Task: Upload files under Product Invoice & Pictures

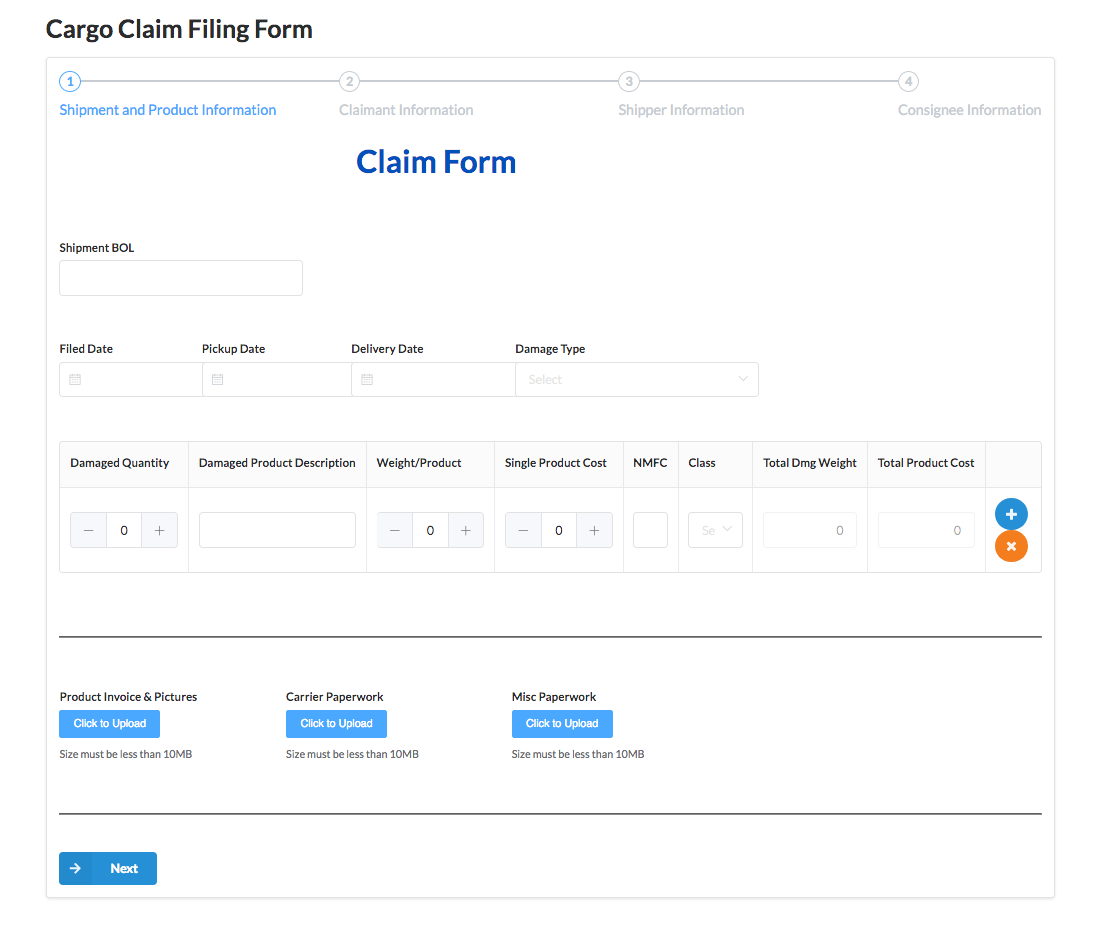Action: tap(109, 723)
